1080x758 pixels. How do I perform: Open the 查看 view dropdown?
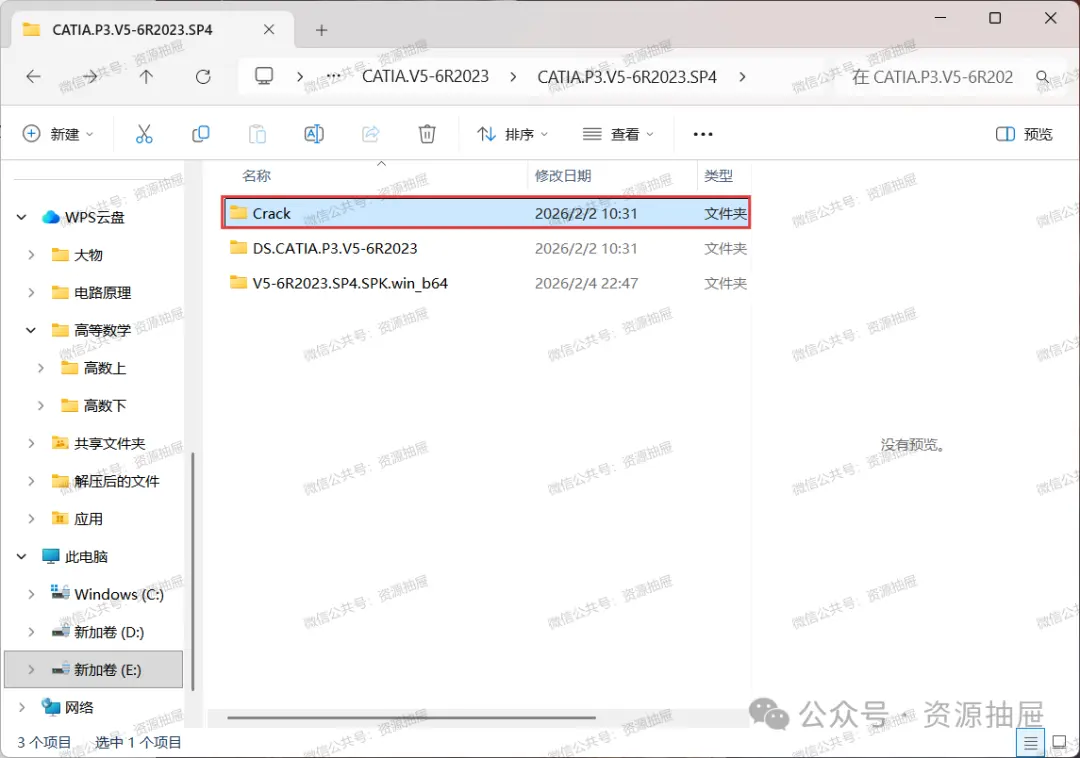618,134
